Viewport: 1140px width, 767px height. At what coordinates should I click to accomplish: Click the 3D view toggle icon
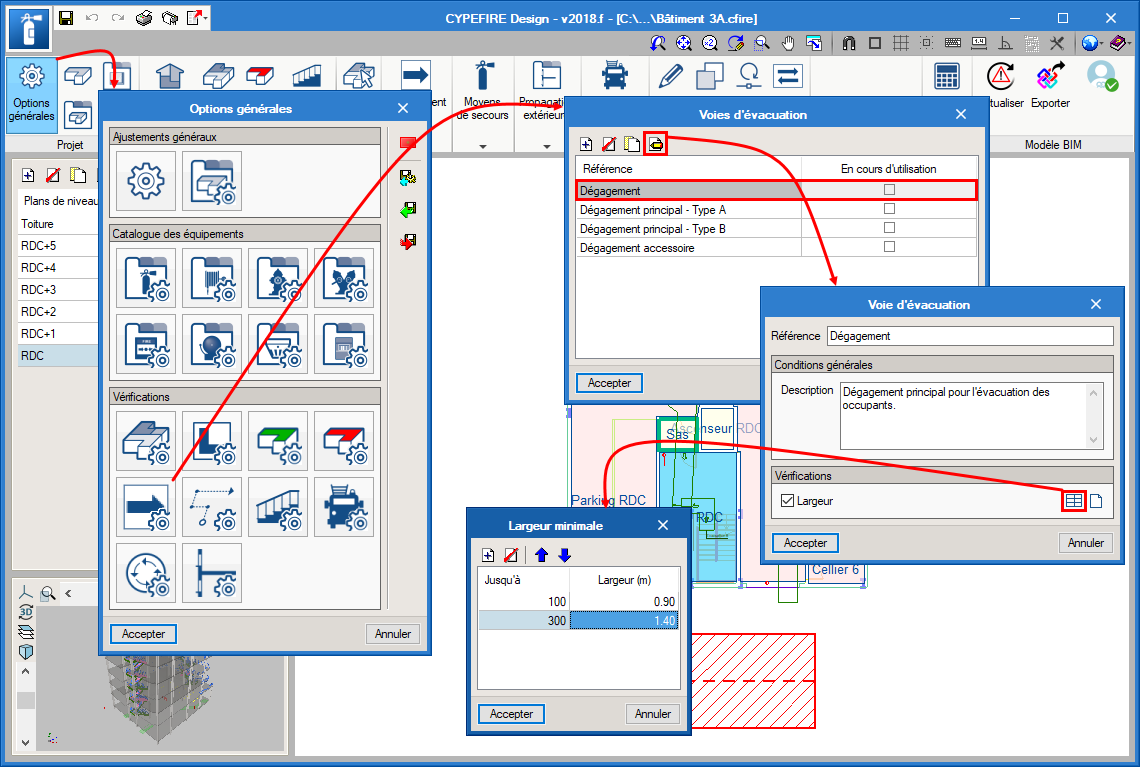pos(26,612)
